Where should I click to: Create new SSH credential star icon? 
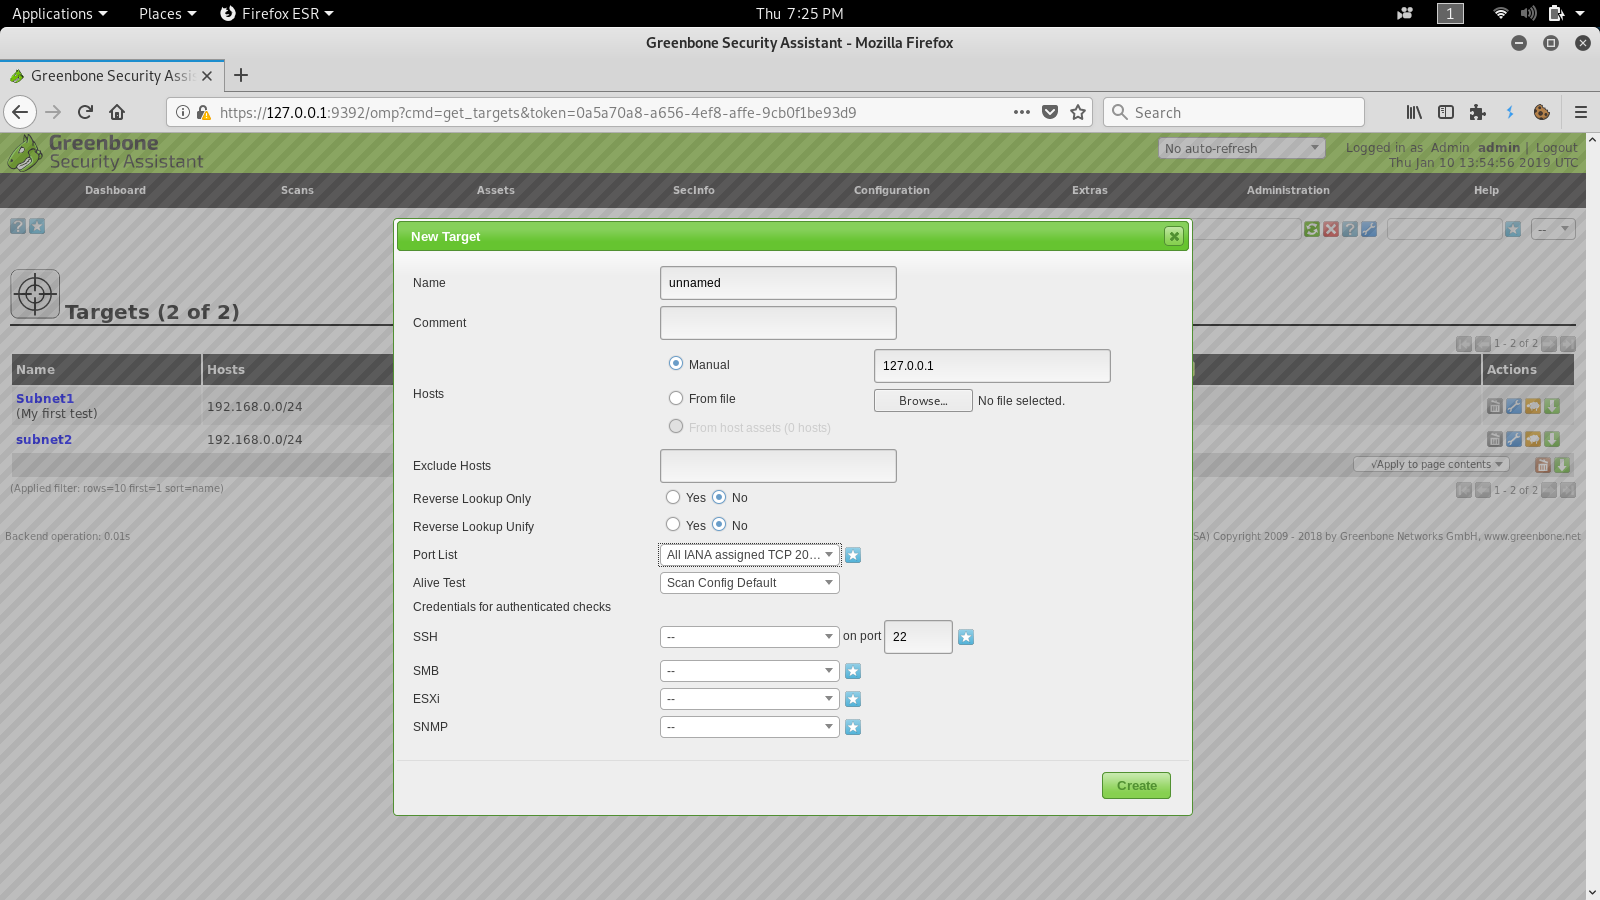point(966,637)
